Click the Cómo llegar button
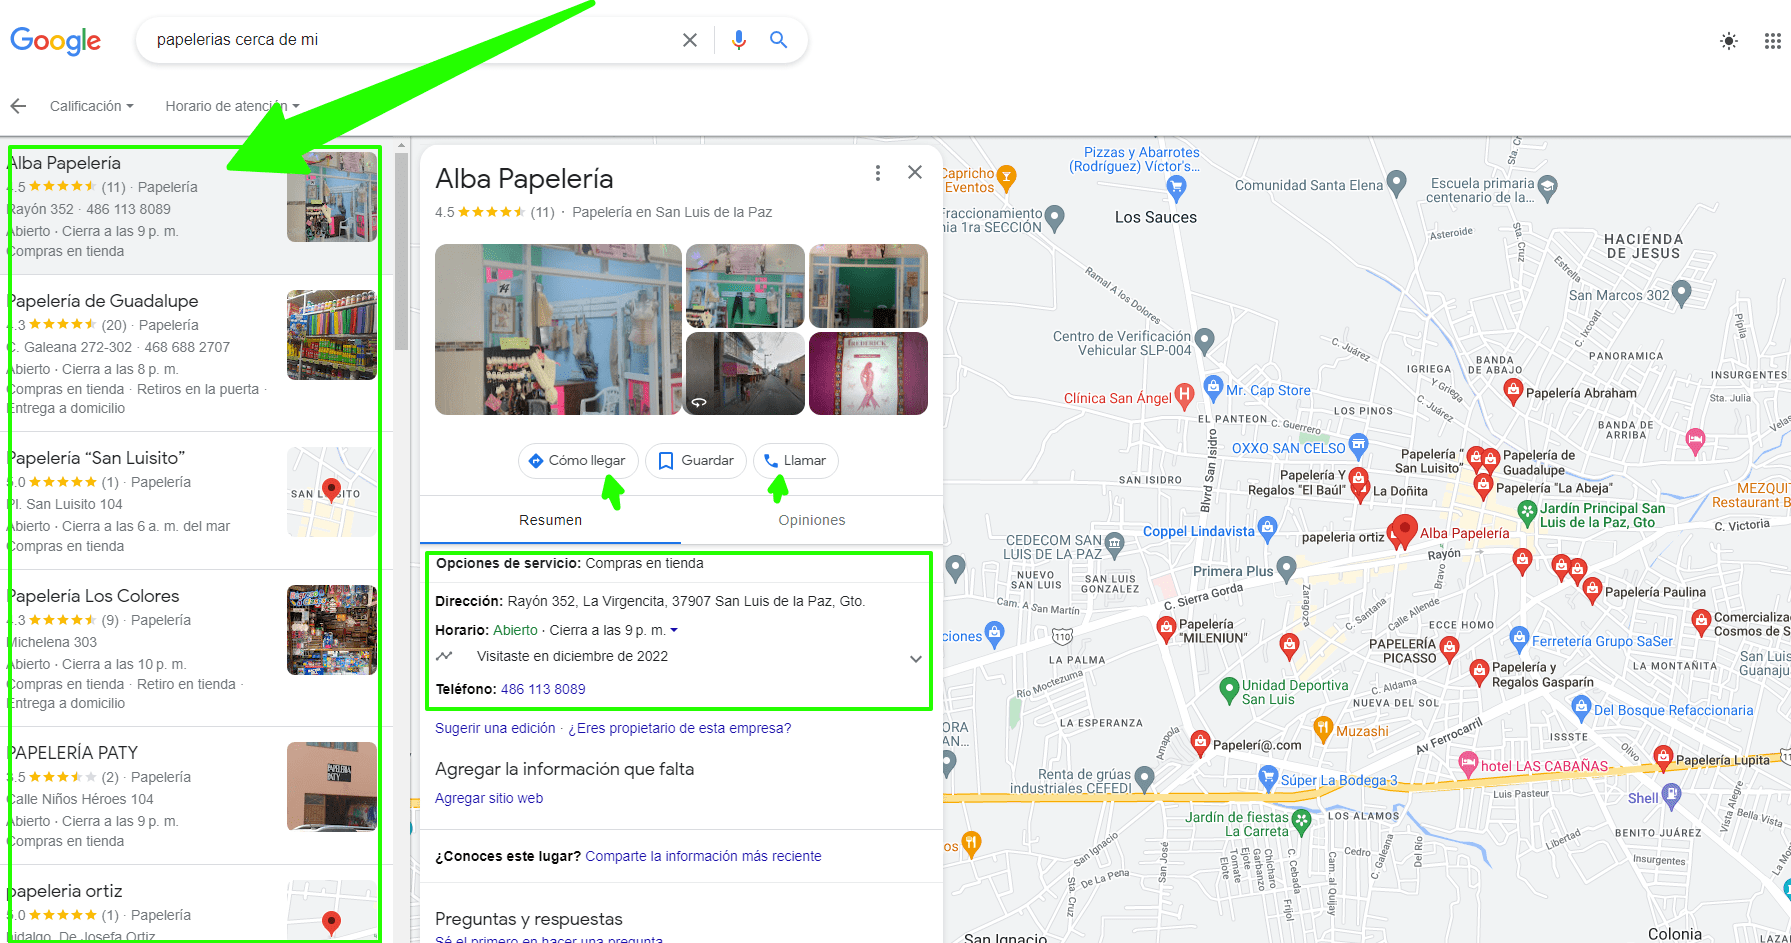Viewport: 1791px width, 943px height. coord(578,461)
